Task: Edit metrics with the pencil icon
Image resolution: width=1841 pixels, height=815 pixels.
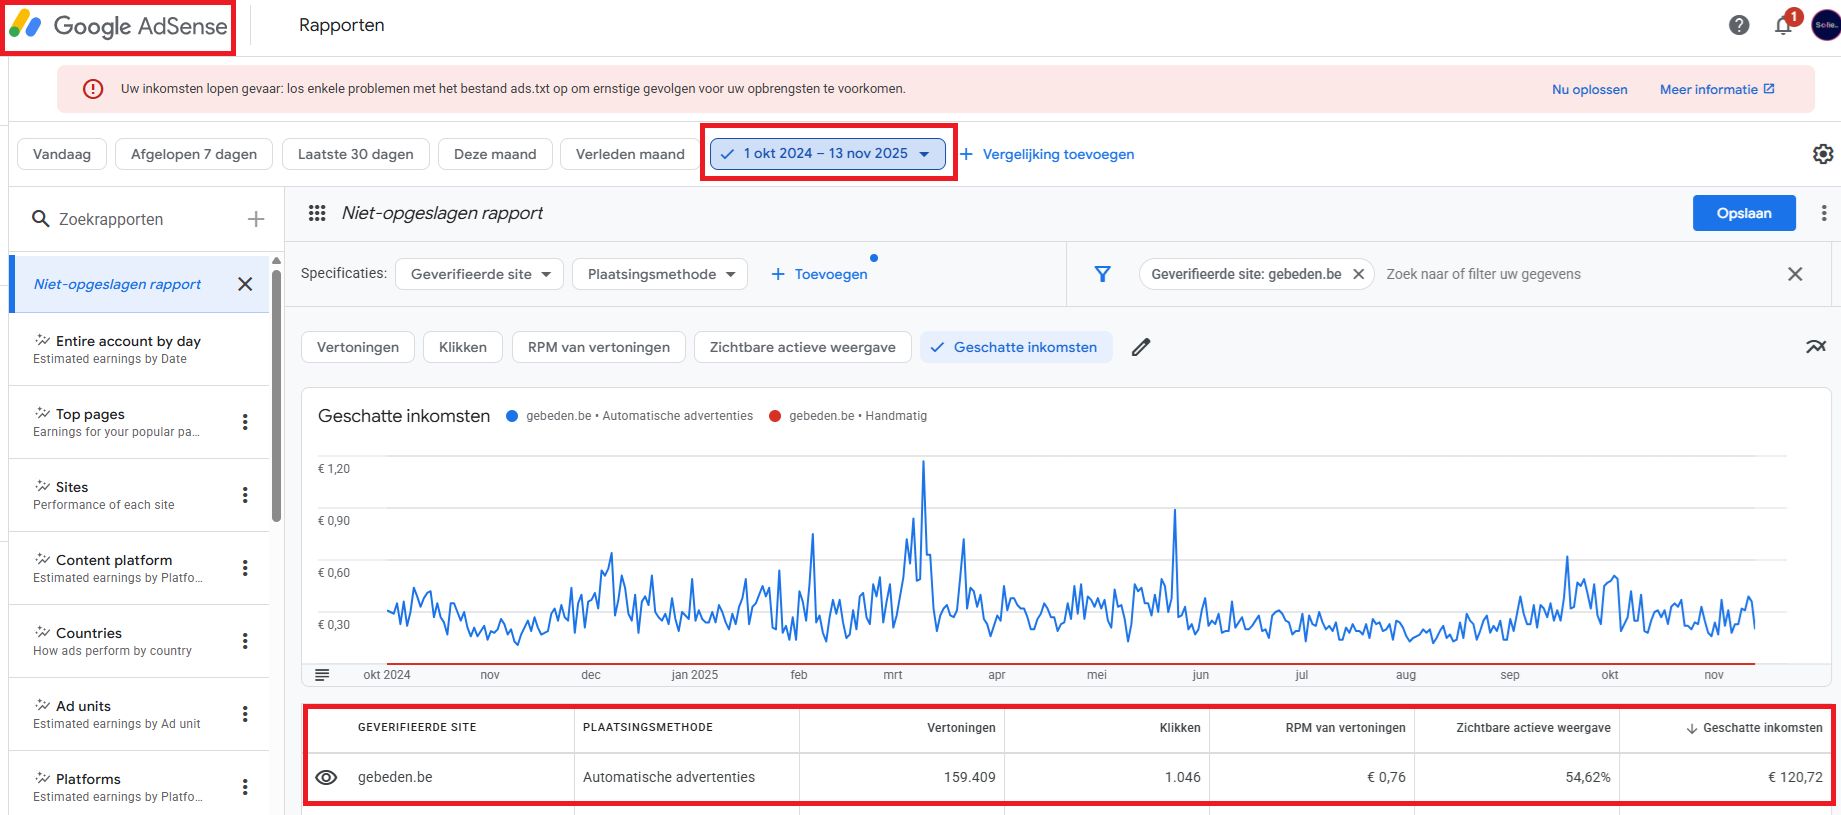Action: pos(1141,347)
